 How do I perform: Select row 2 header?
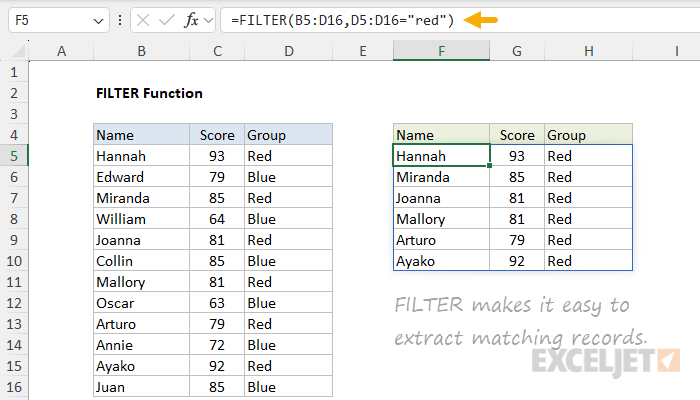coord(14,93)
